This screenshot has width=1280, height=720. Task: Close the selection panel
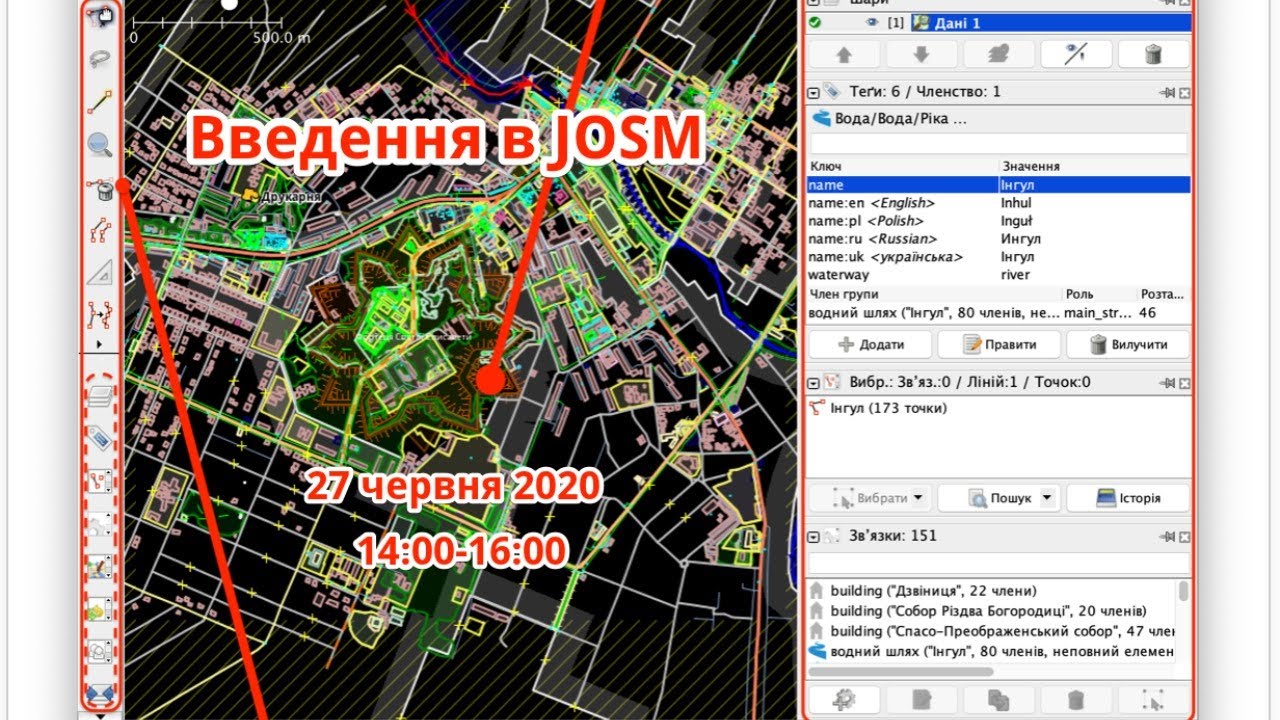1185,382
